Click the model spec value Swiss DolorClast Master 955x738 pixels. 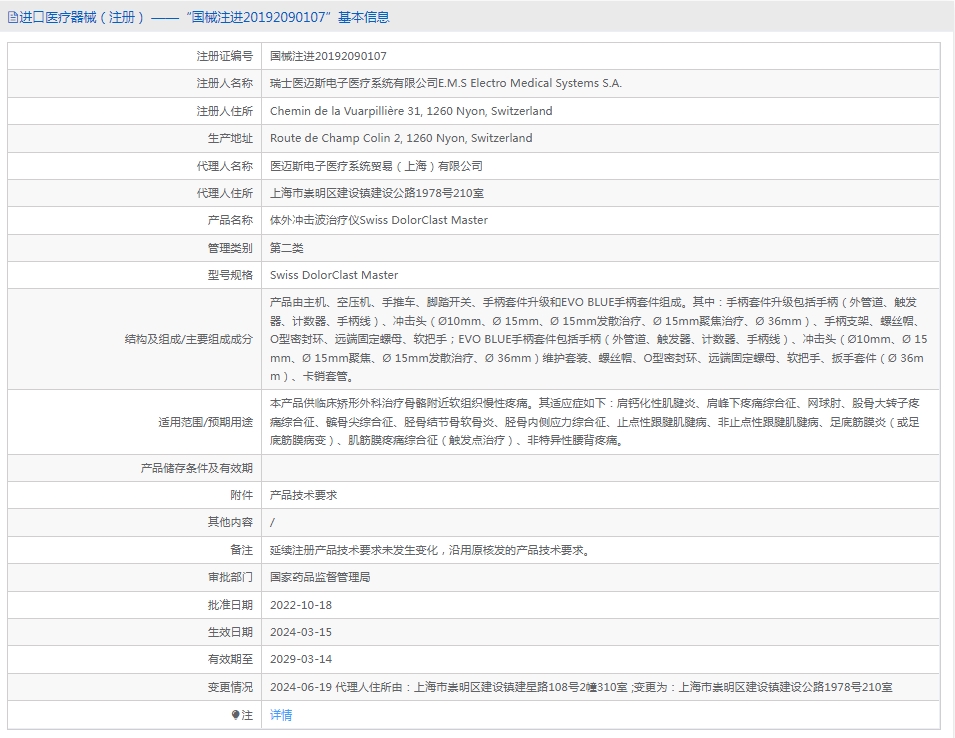click(333, 276)
